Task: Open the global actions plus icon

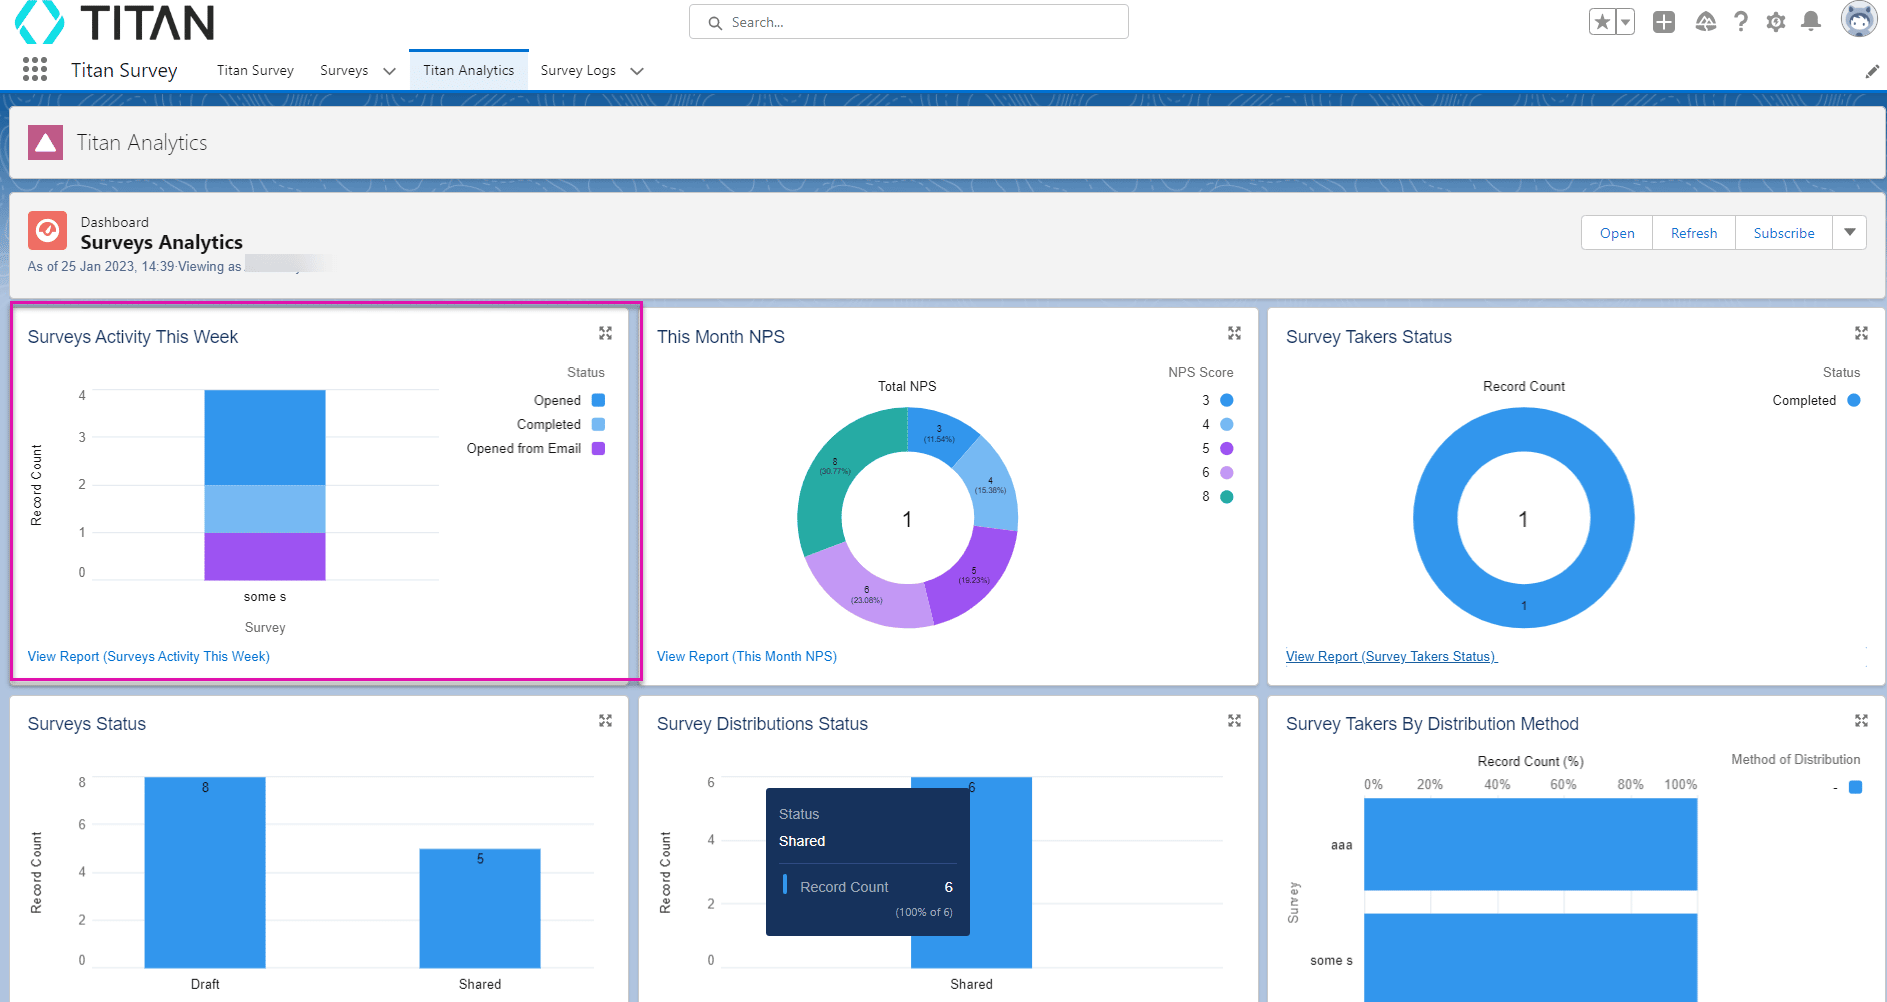Action: click(x=1664, y=22)
